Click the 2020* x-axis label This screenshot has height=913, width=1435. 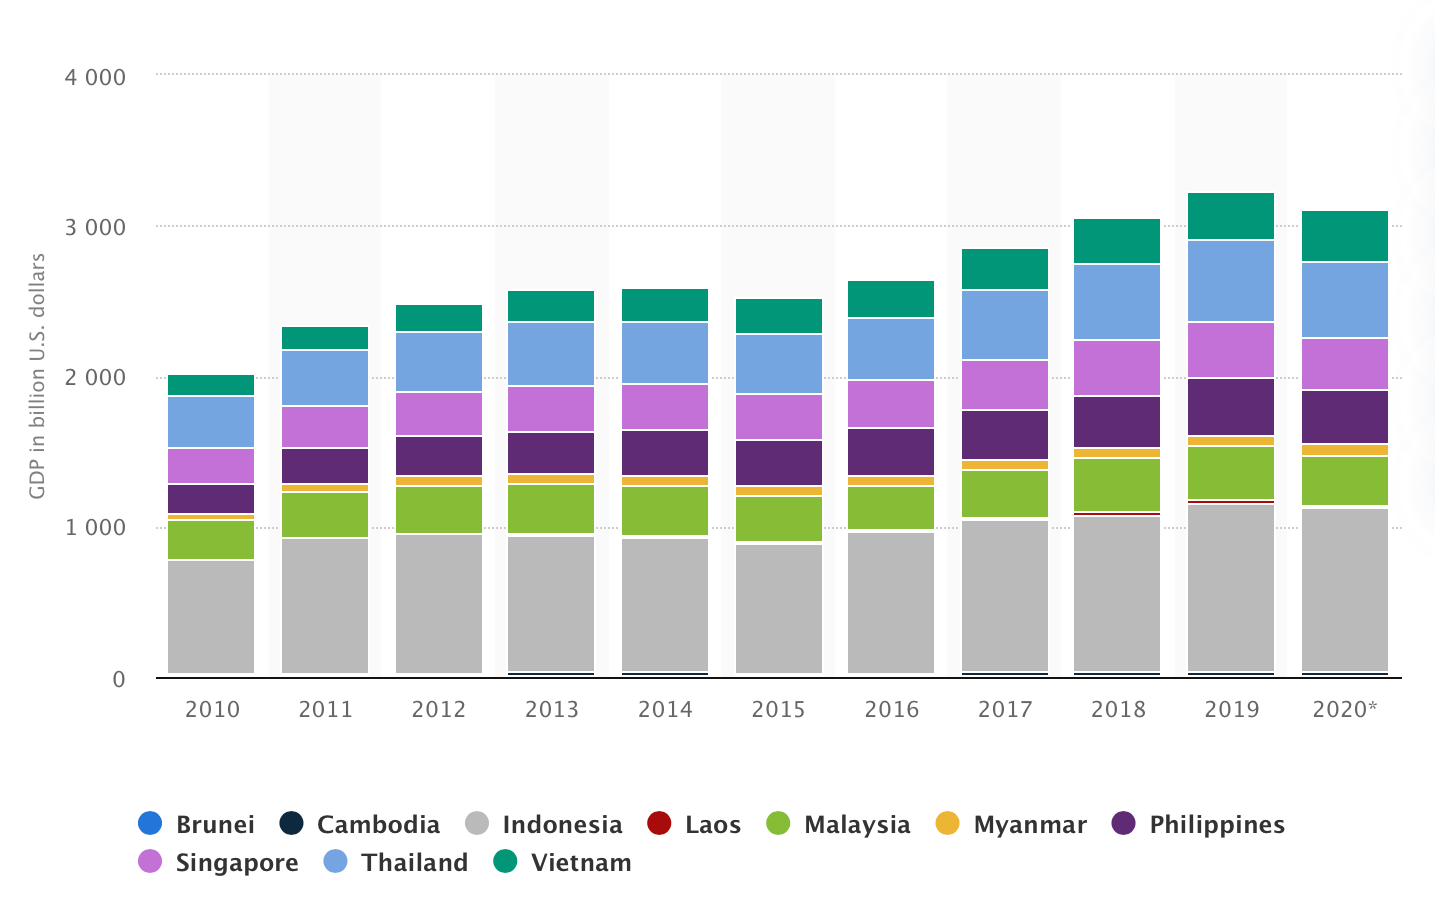[x=1345, y=709]
